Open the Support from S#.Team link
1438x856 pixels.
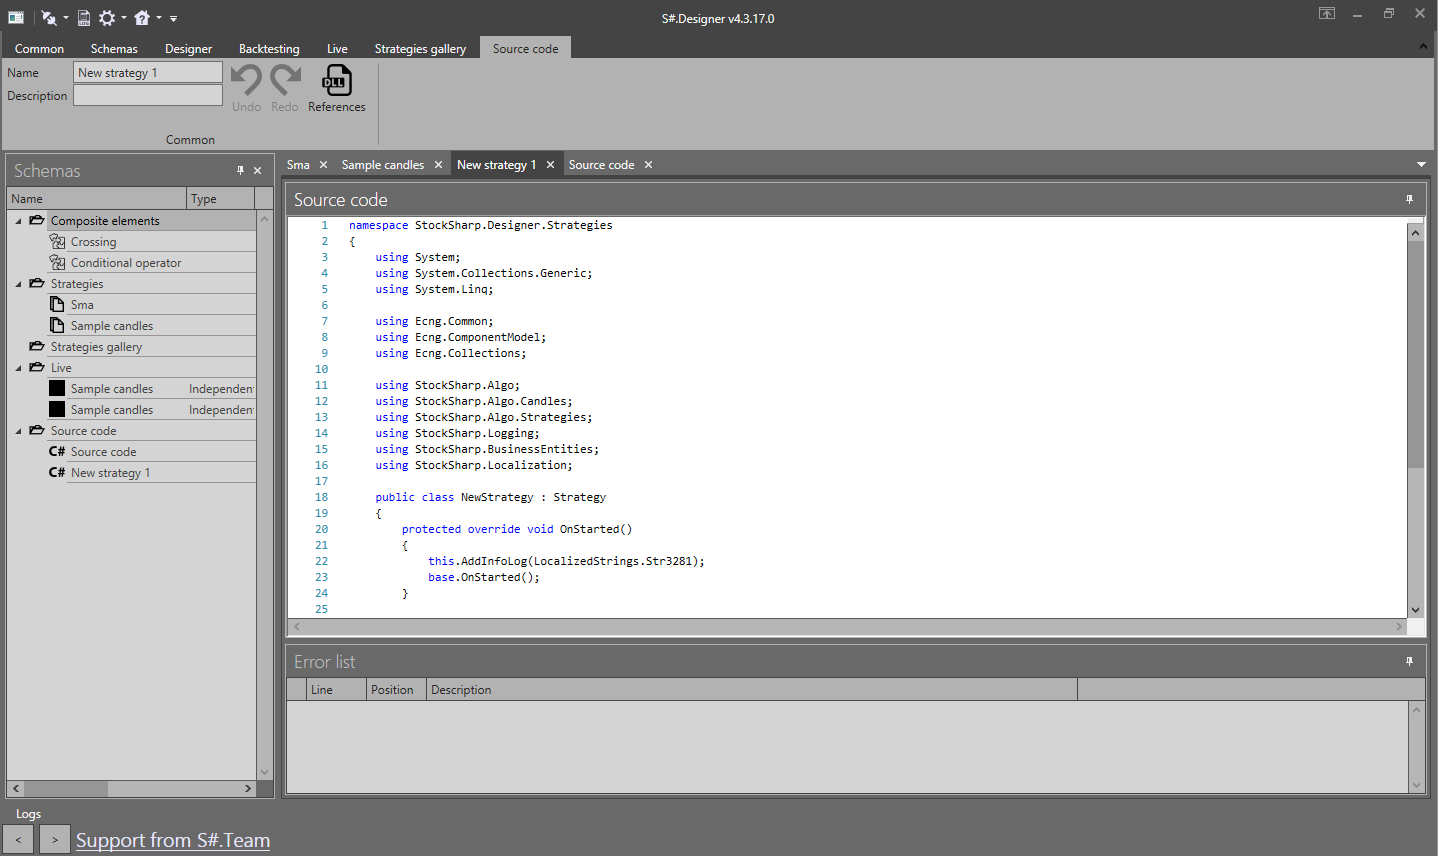pos(173,840)
